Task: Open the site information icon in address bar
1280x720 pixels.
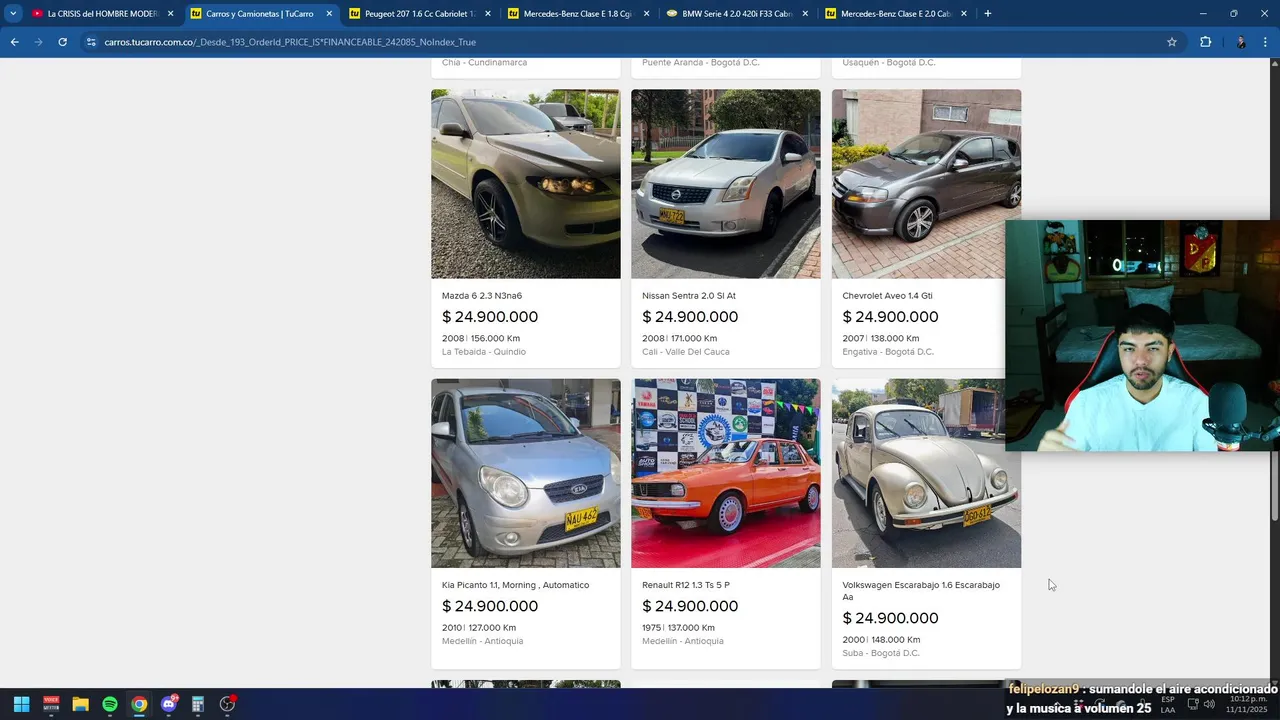Action: 91,42
